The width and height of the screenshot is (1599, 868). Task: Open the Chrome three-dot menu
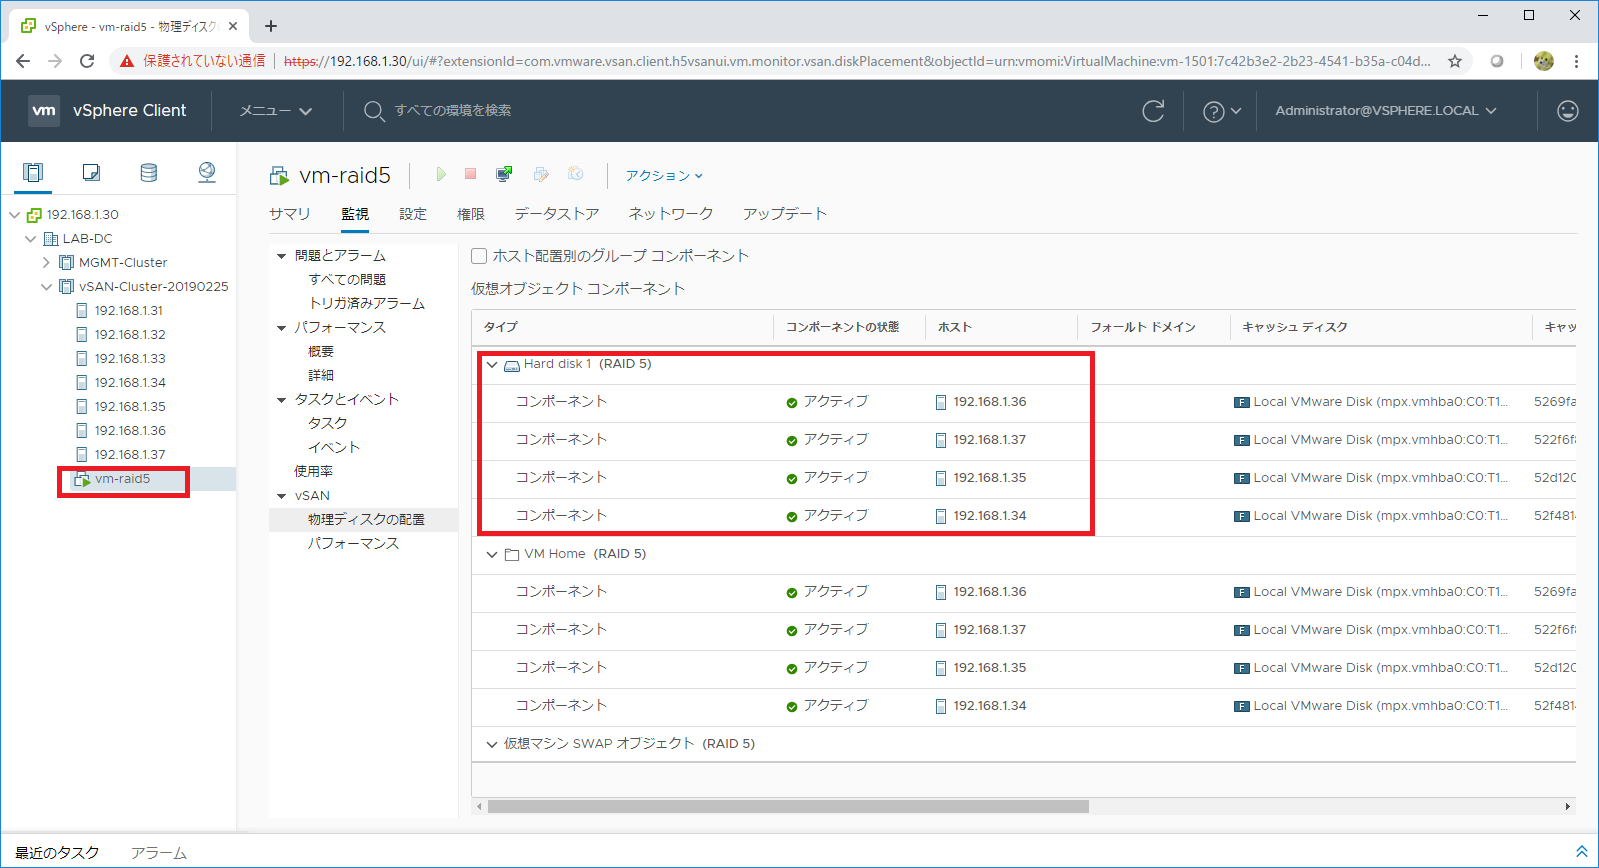coord(1576,61)
